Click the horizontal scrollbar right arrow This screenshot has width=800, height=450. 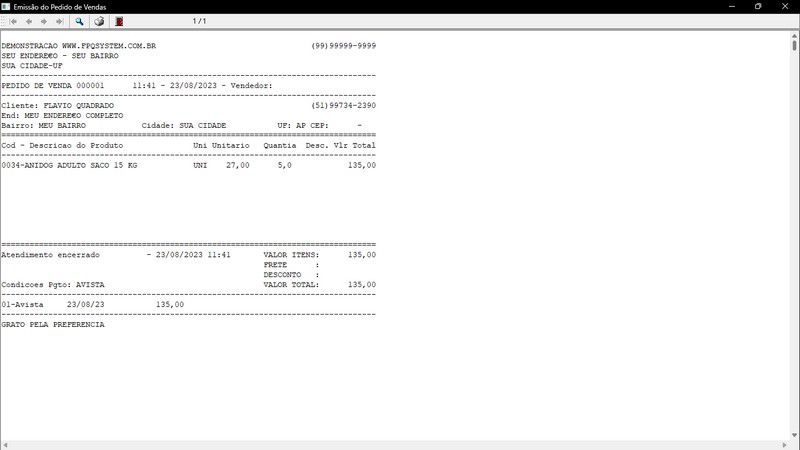pos(785,445)
